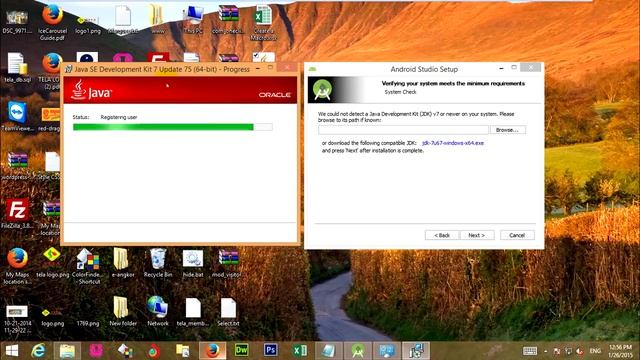This screenshot has width=640, height=360.
Task: Open the Windows Start button
Action: (x=11, y=351)
